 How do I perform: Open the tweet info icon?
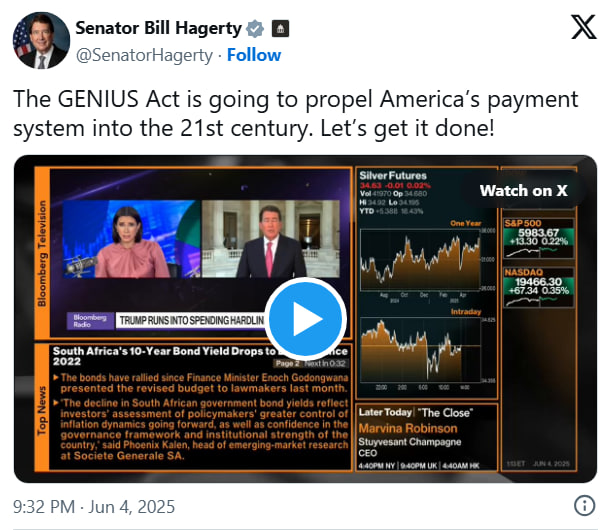tap(584, 505)
